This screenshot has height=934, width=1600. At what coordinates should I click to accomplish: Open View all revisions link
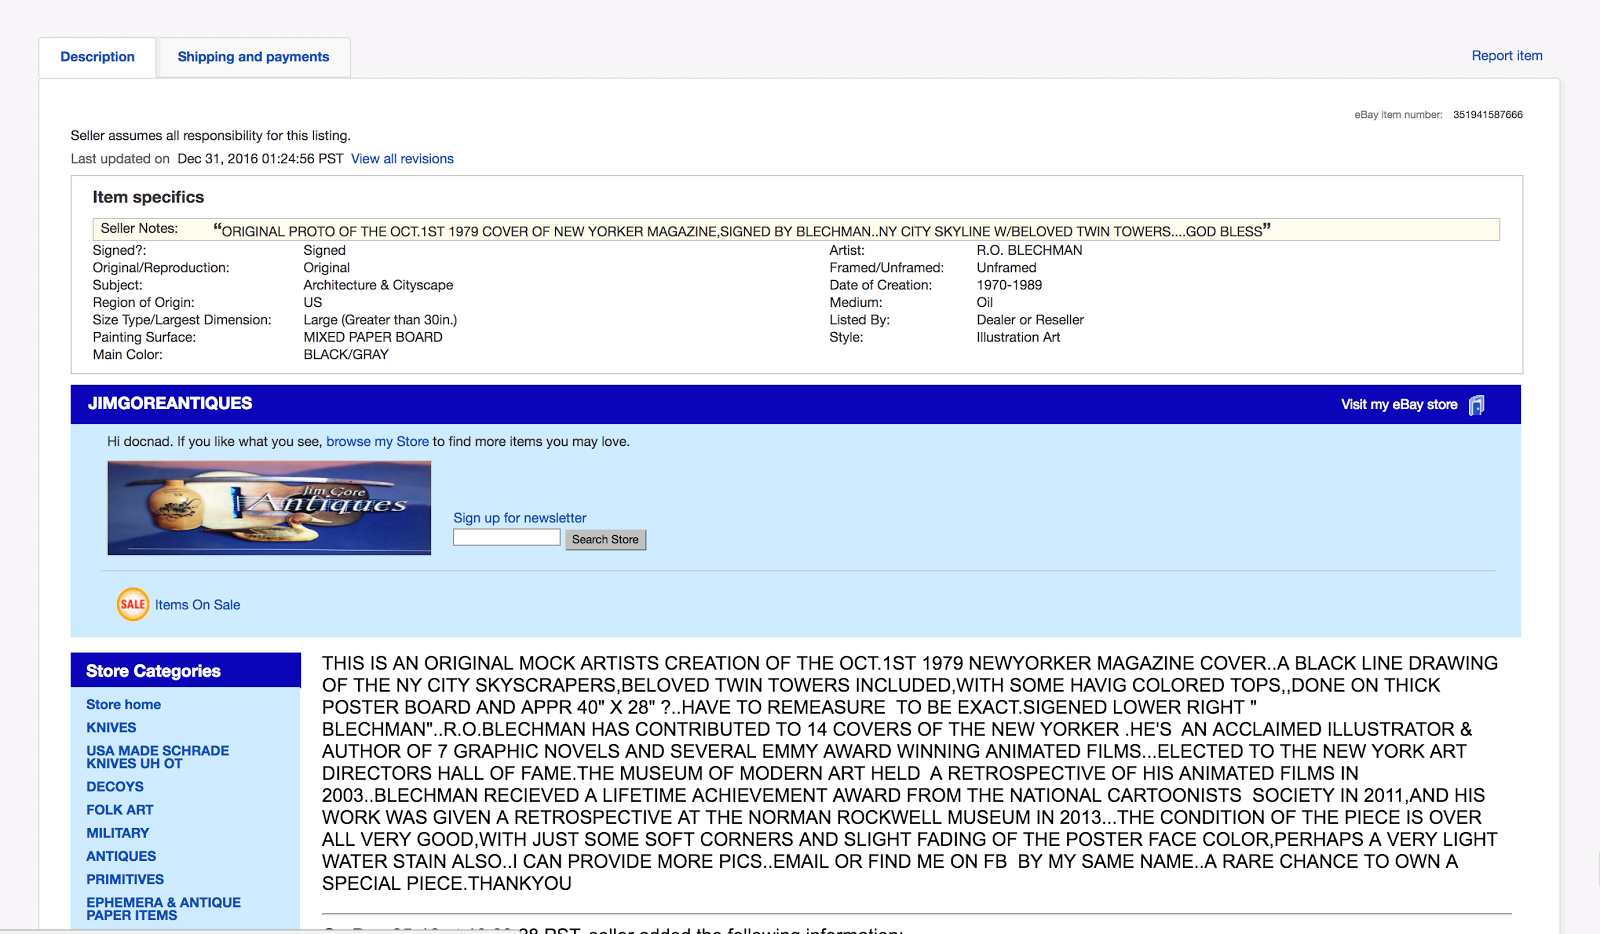[x=402, y=159]
